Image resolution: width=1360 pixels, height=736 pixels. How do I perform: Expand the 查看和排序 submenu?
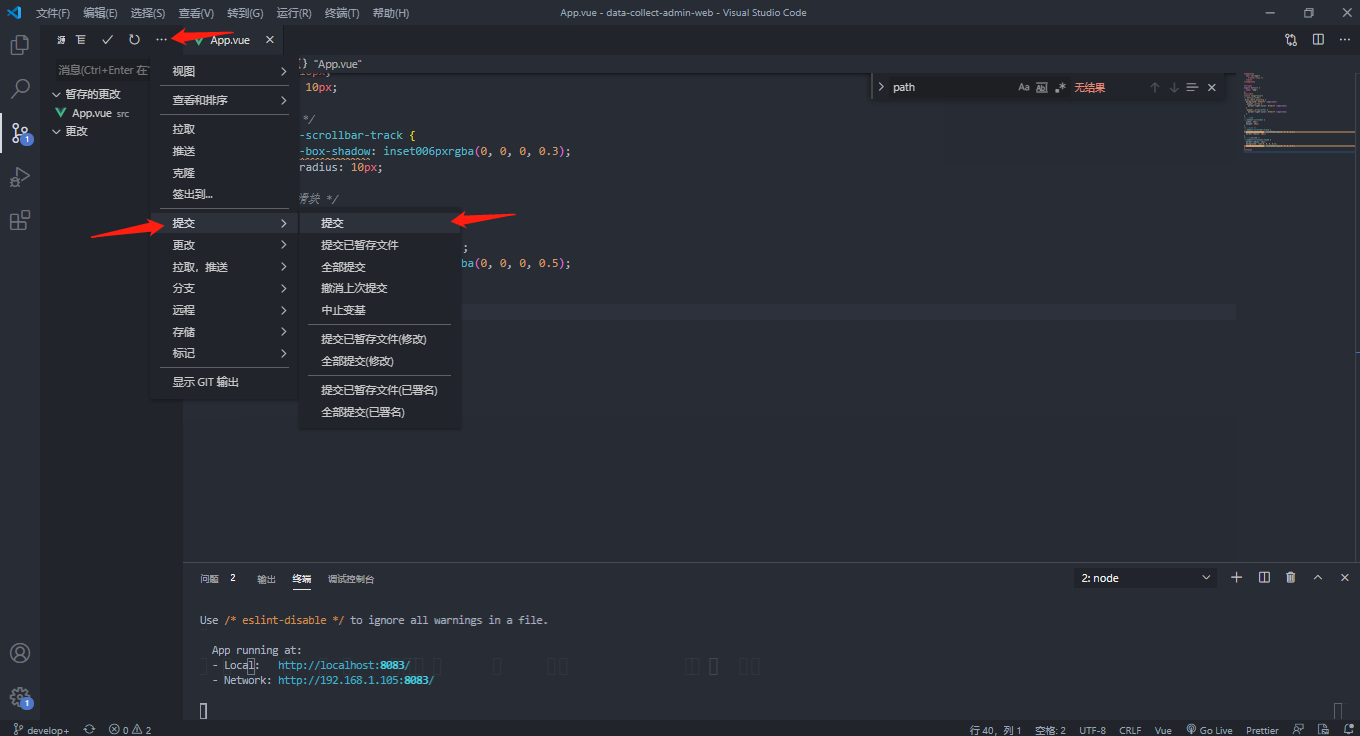[x=224, y=101]
